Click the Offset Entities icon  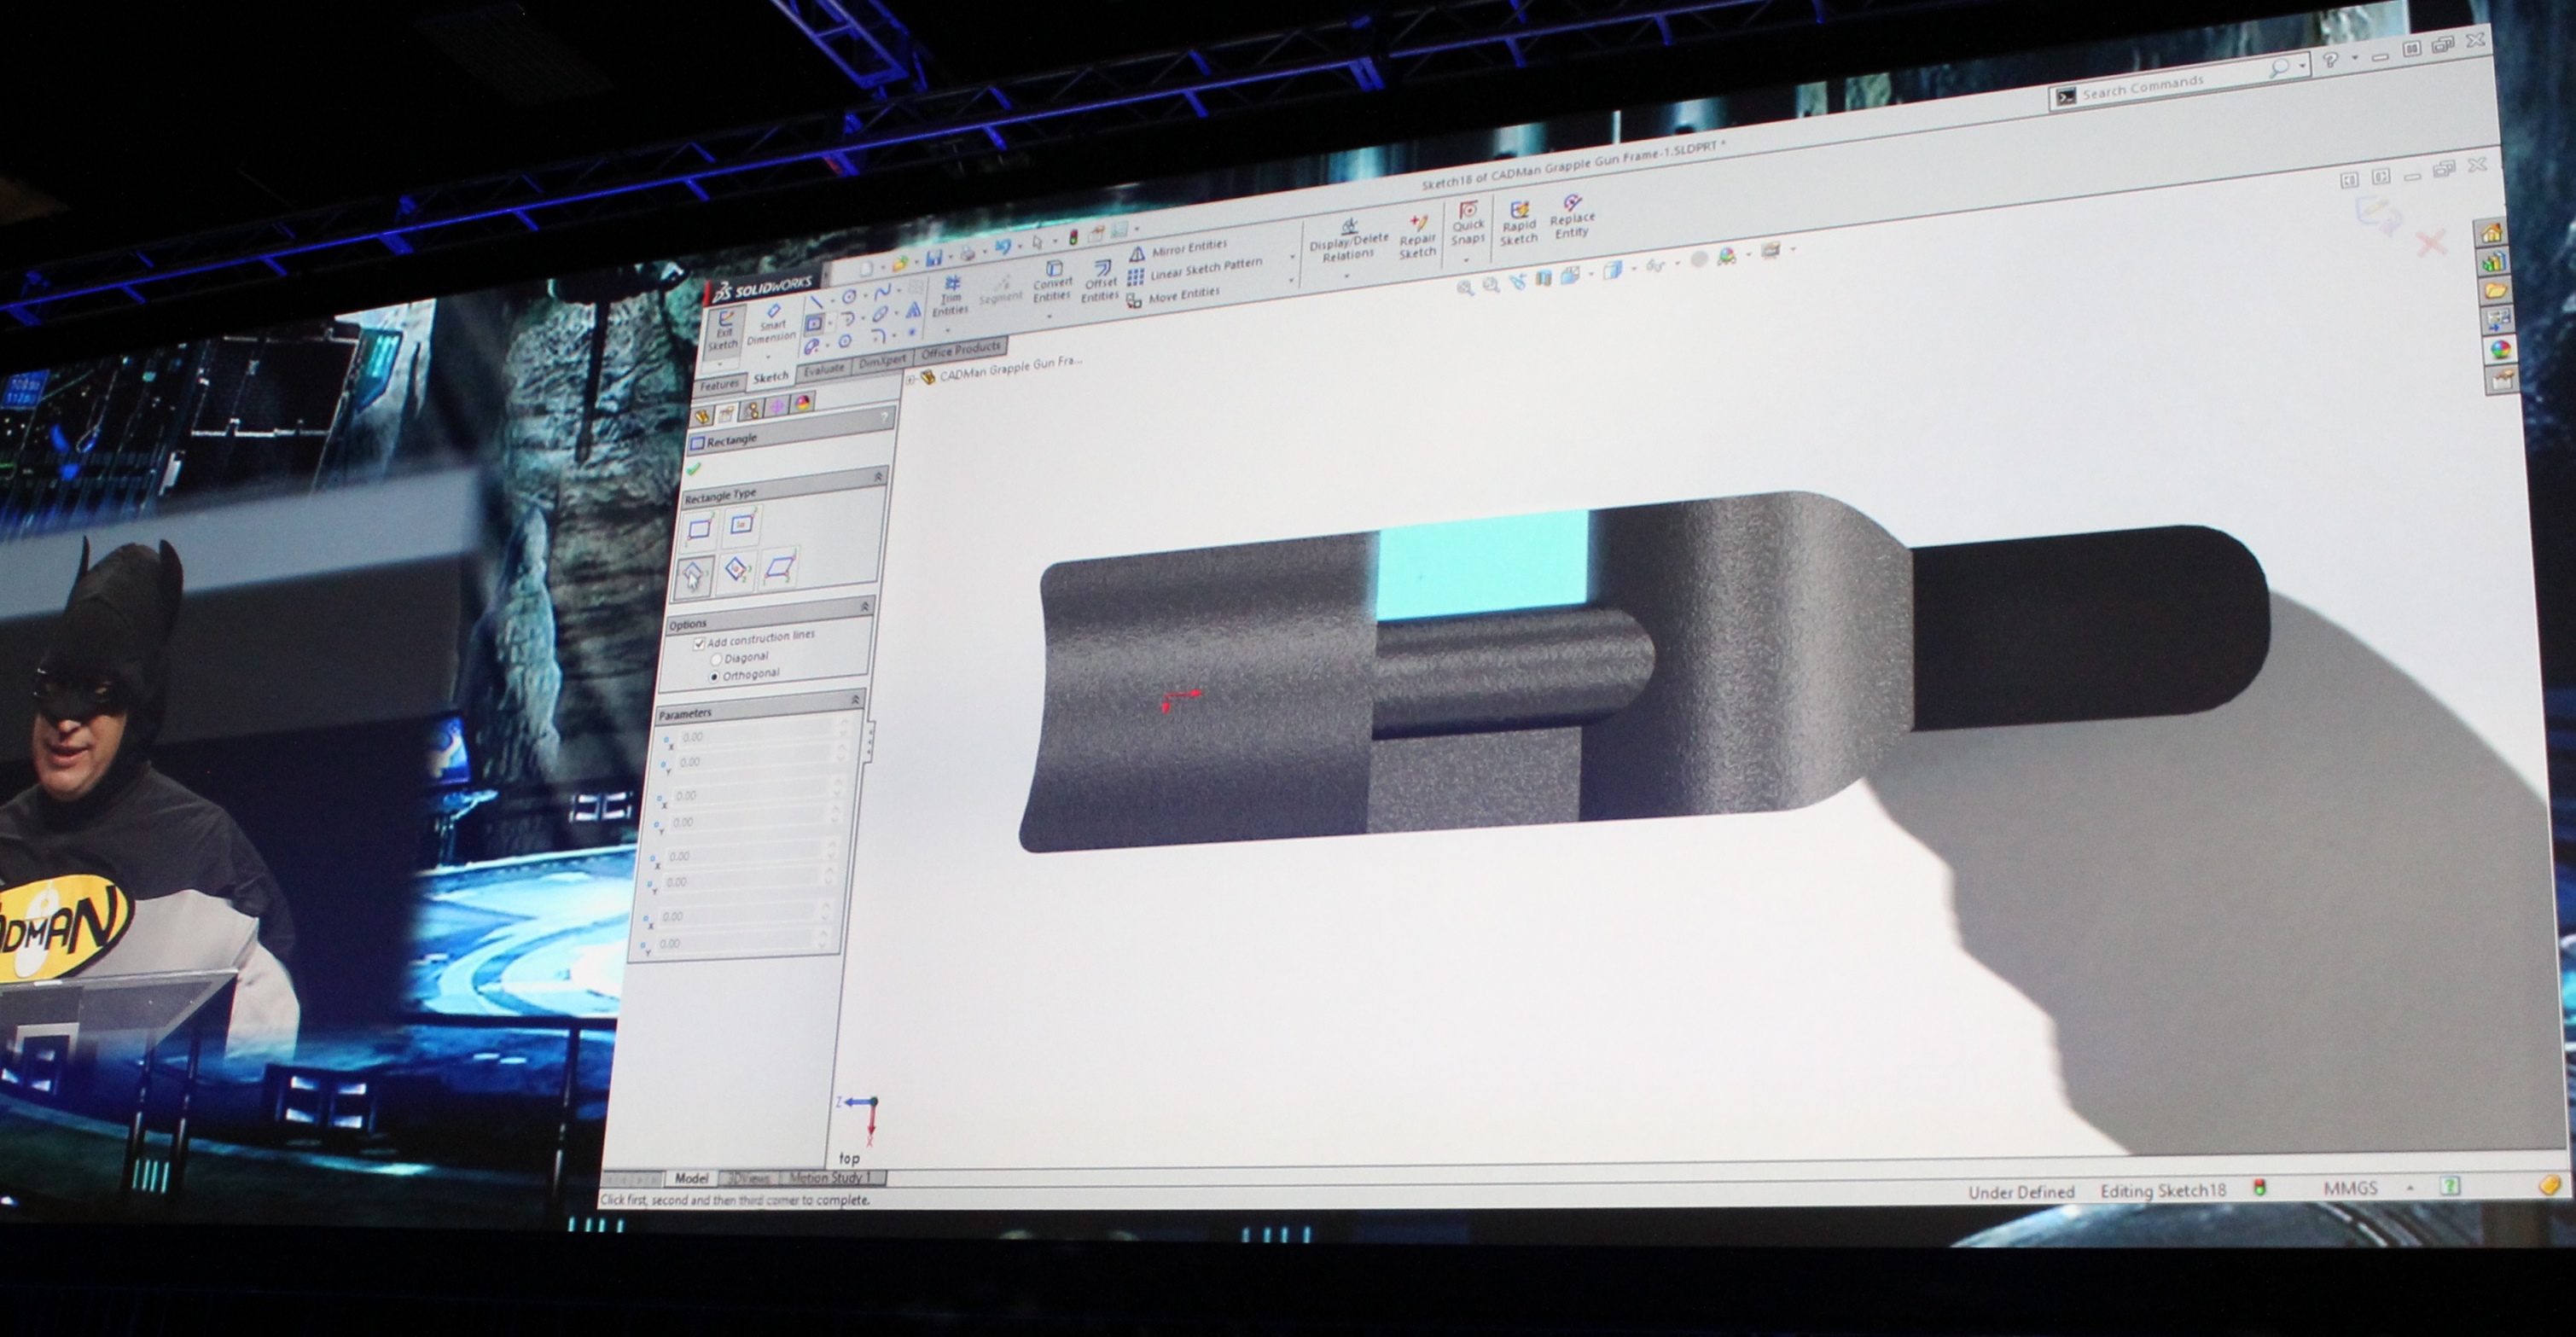tap(1100, 281)
